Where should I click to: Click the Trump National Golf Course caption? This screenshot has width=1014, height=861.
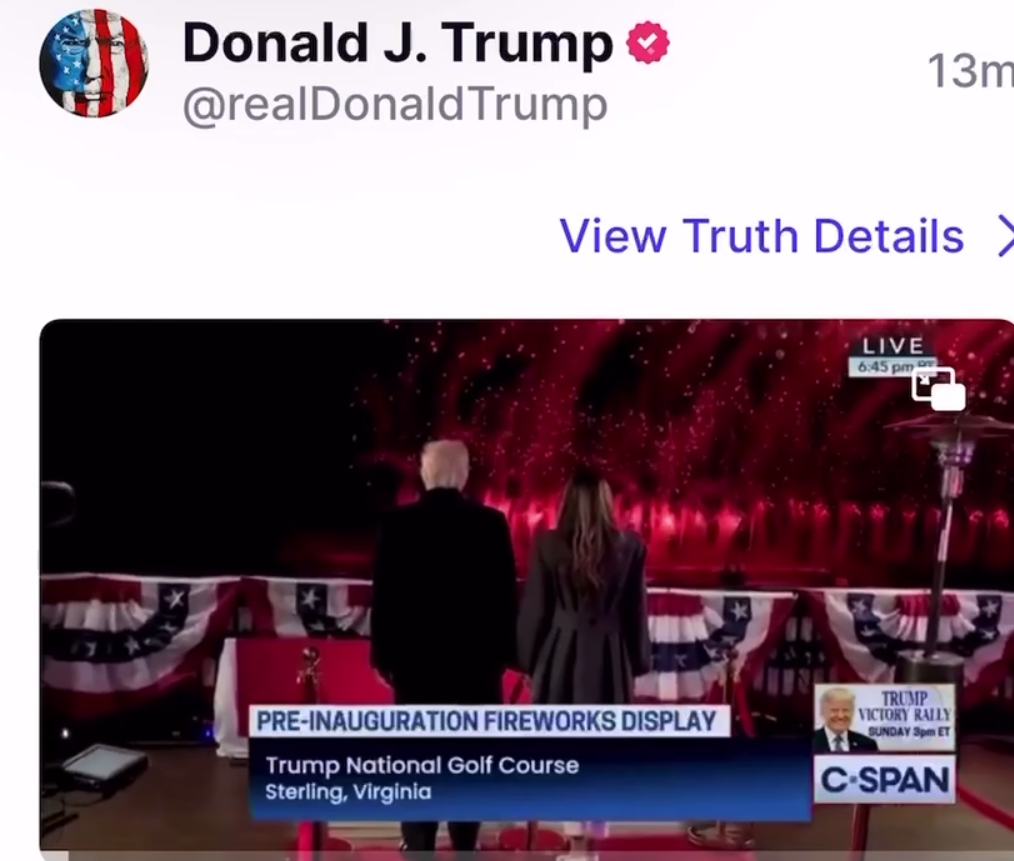tap(422, 765)
